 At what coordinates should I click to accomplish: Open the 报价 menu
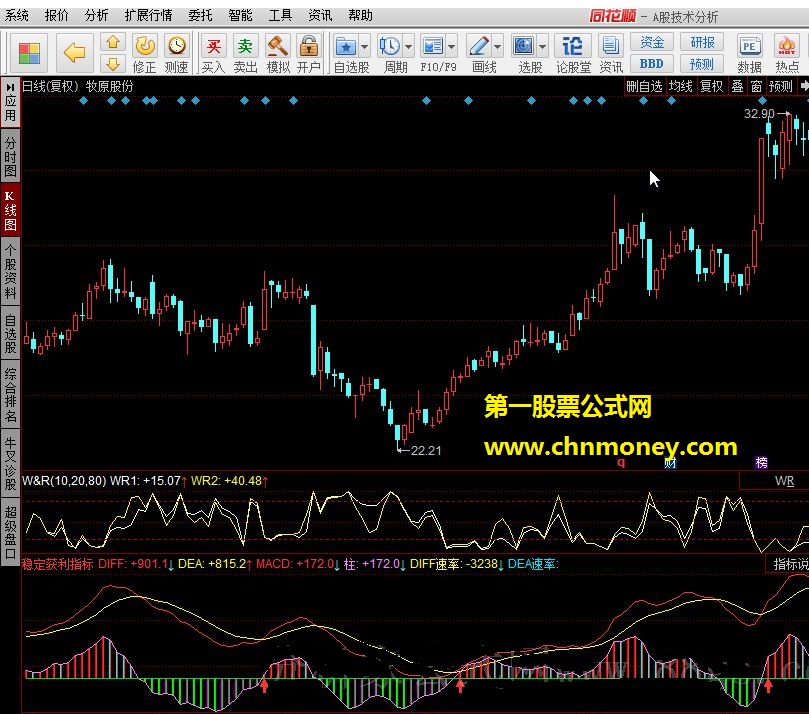56,15
